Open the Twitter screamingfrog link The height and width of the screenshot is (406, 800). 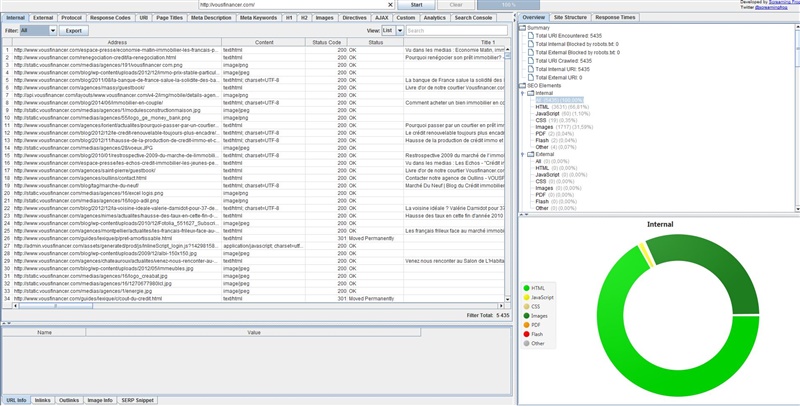pos(771,8)
